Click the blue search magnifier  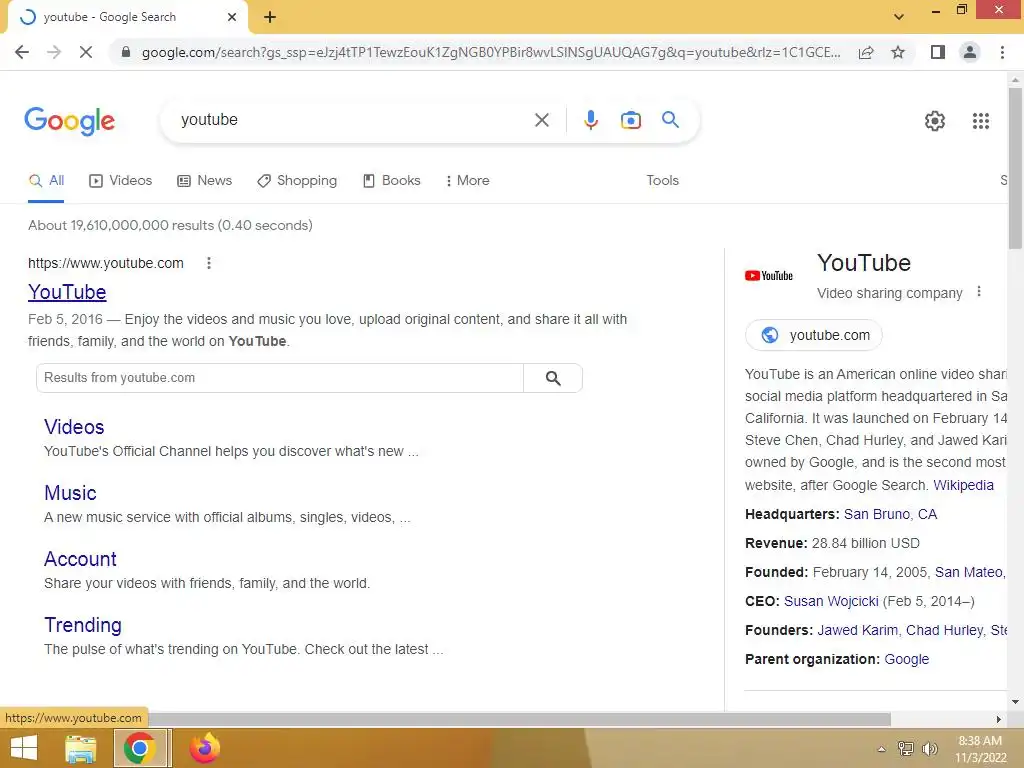[x=670, y=120]
